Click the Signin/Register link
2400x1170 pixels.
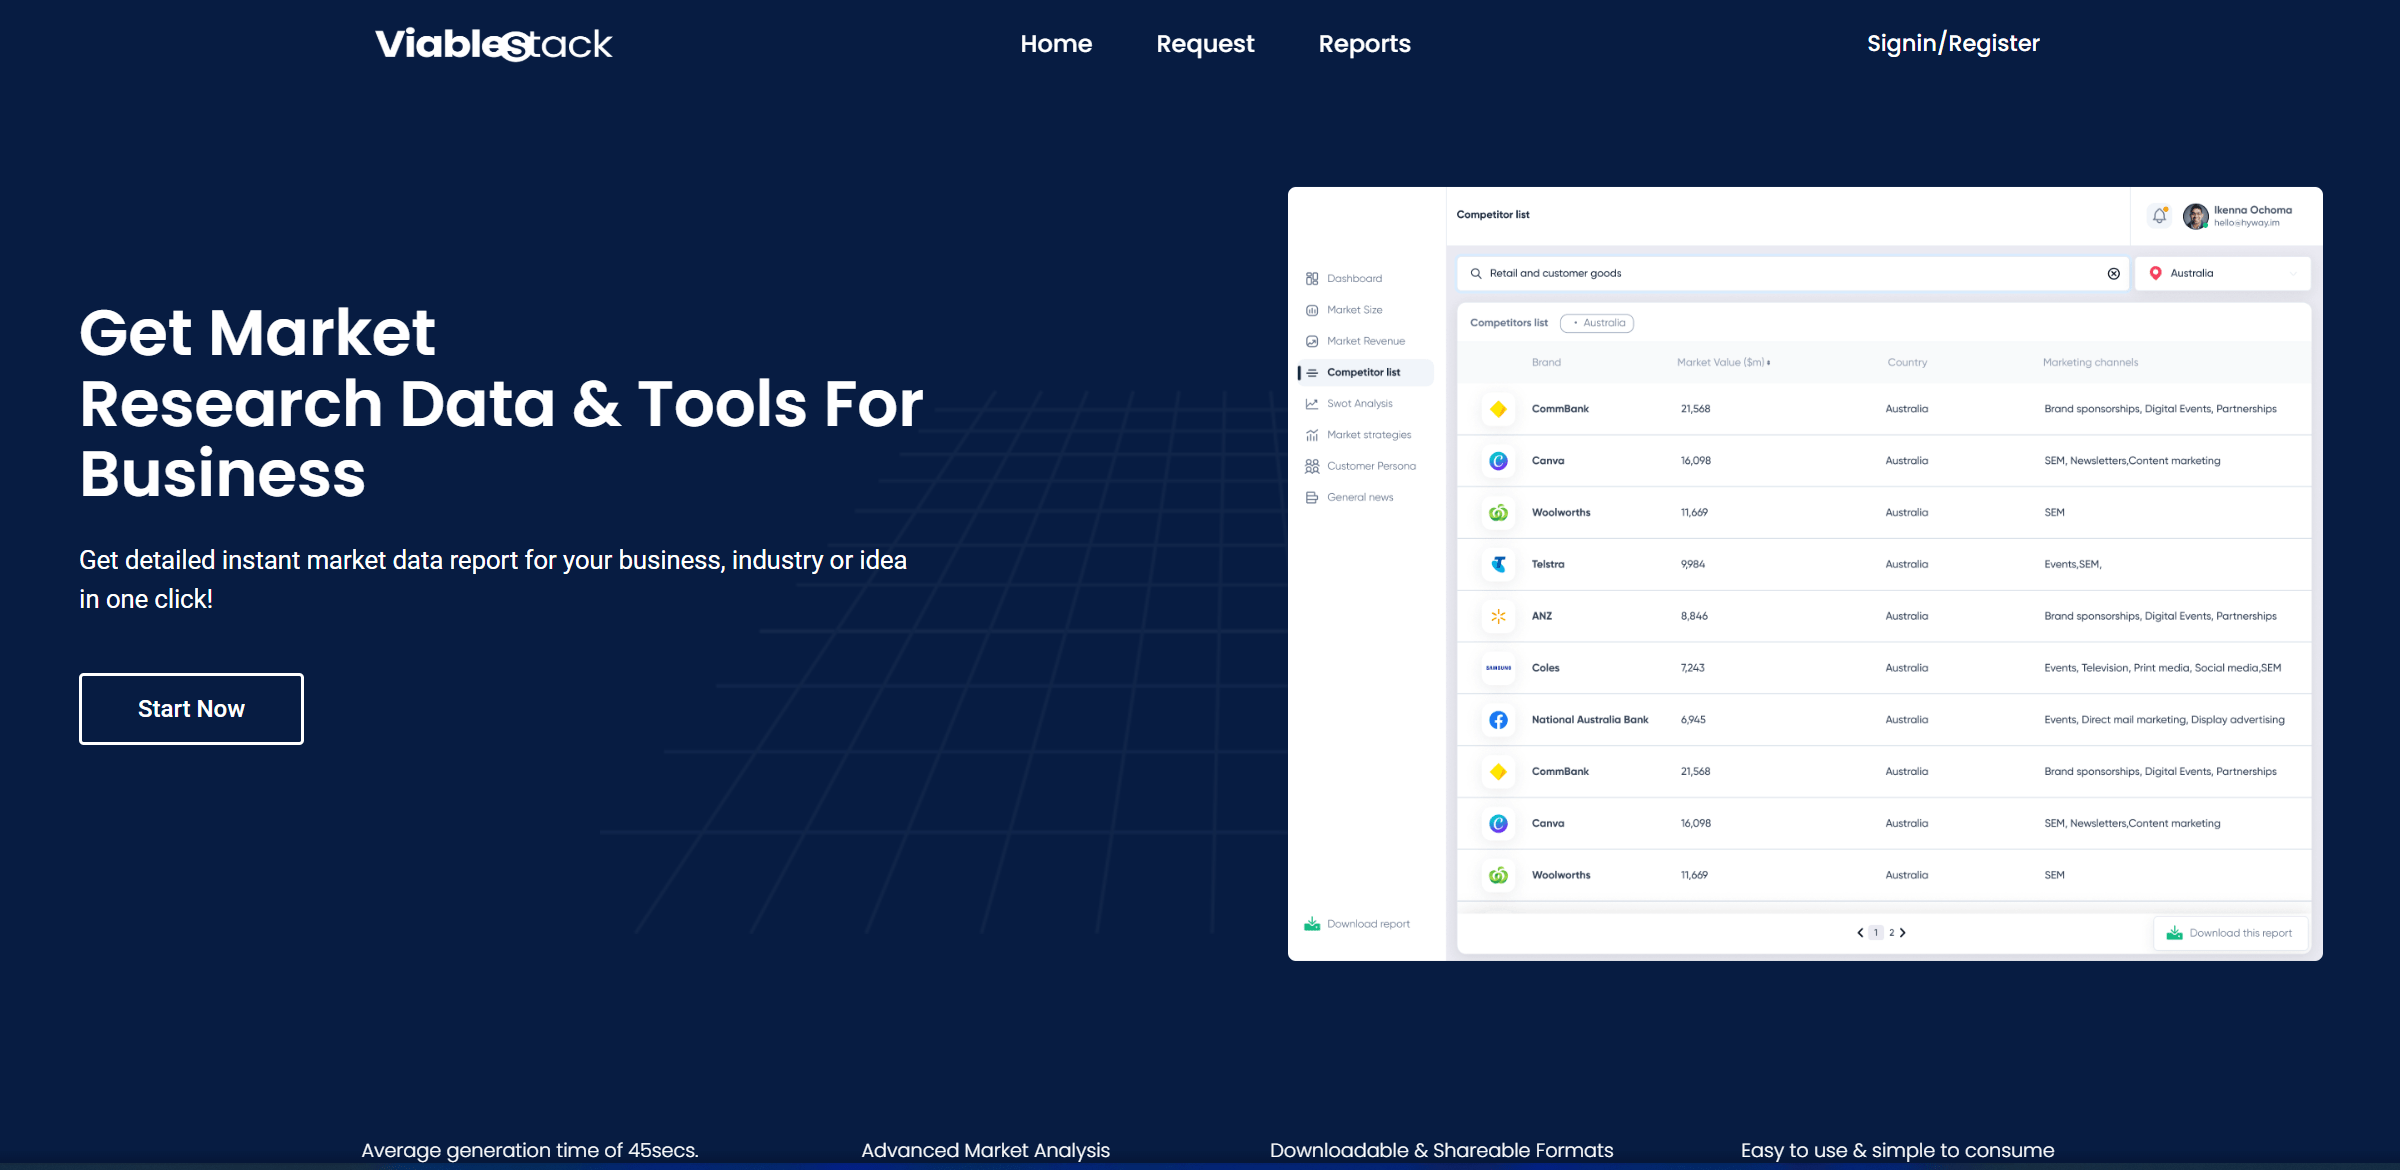pos(1953,43)
